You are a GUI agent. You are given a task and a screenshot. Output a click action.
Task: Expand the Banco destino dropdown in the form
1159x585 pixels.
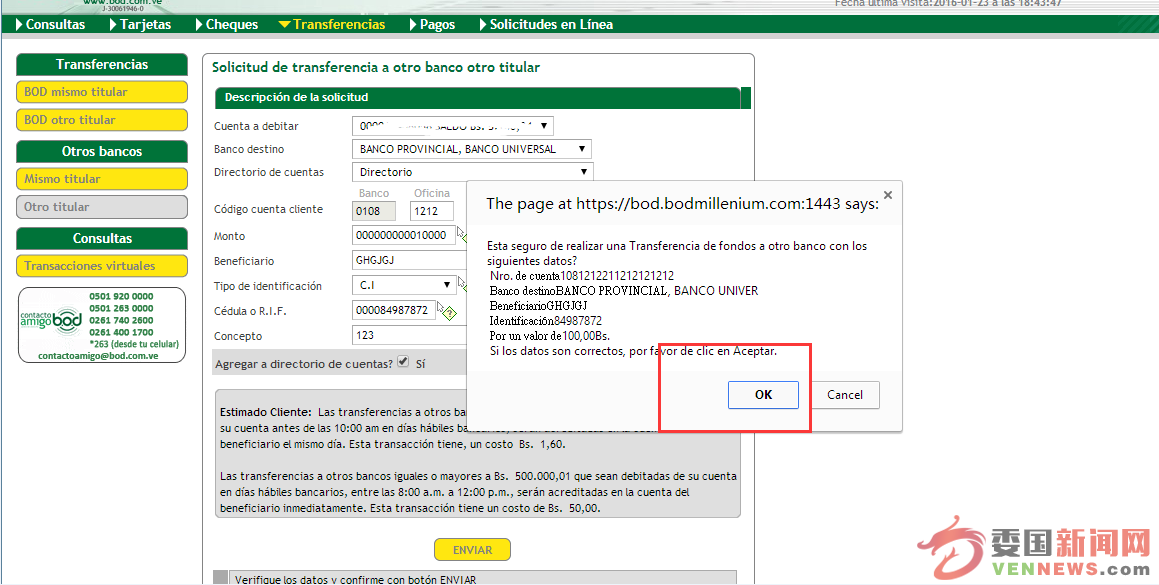(x=472, y=149)
